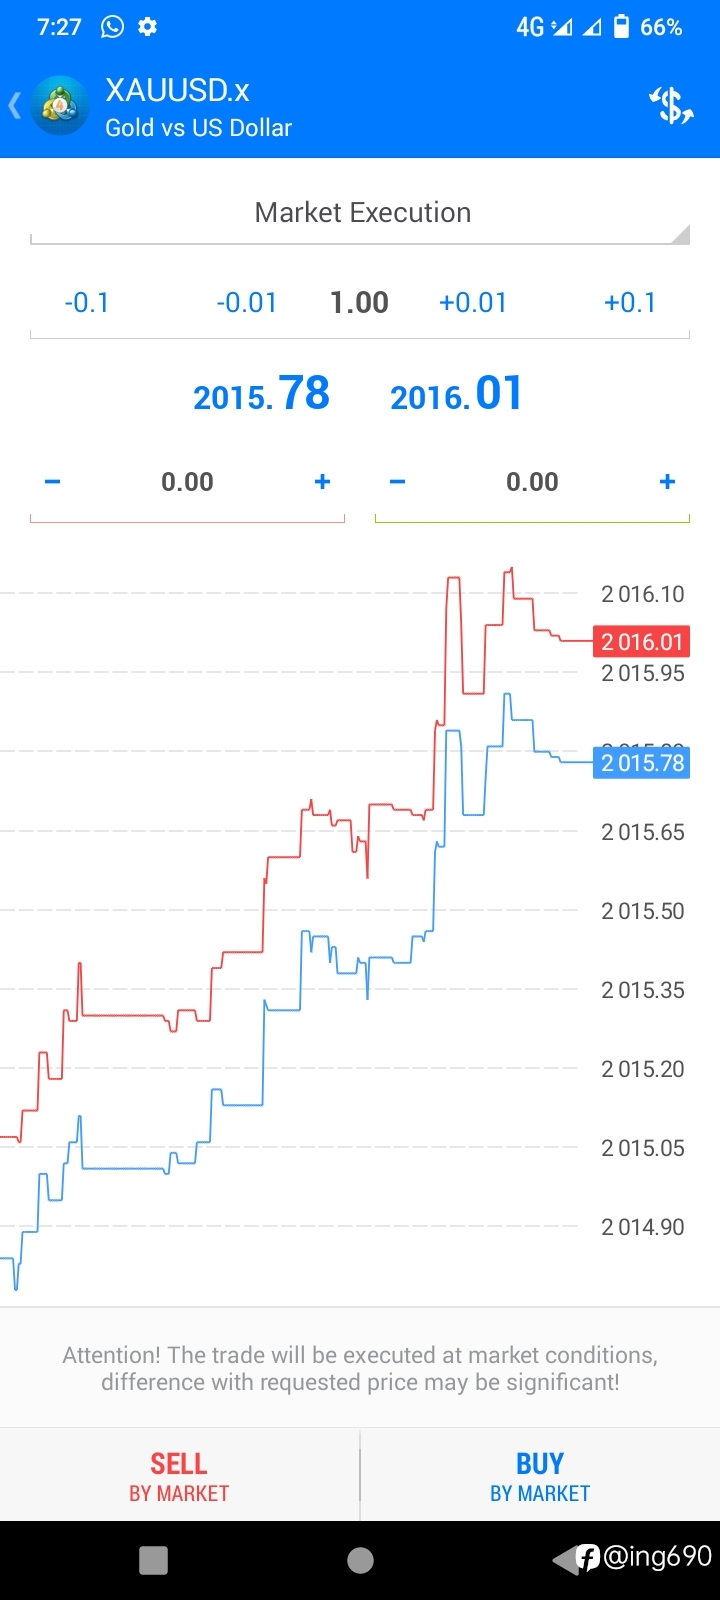This screenshot has width=720, height=1600.
Task: Tap plus on the take profit field
Action: click(x=667, y=482)
